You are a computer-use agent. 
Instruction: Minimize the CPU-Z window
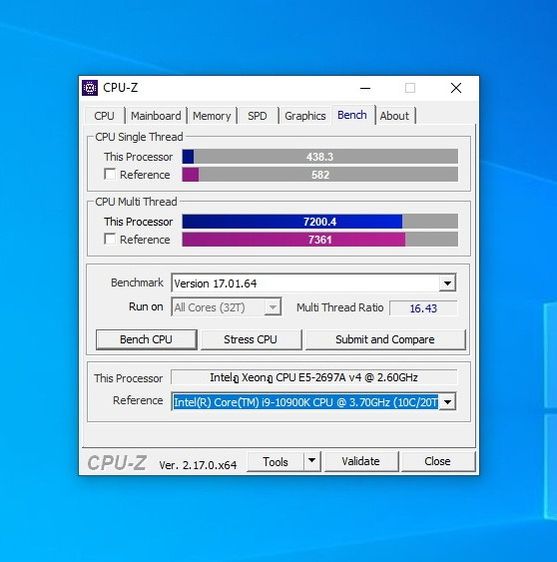(x=365, y=88)
